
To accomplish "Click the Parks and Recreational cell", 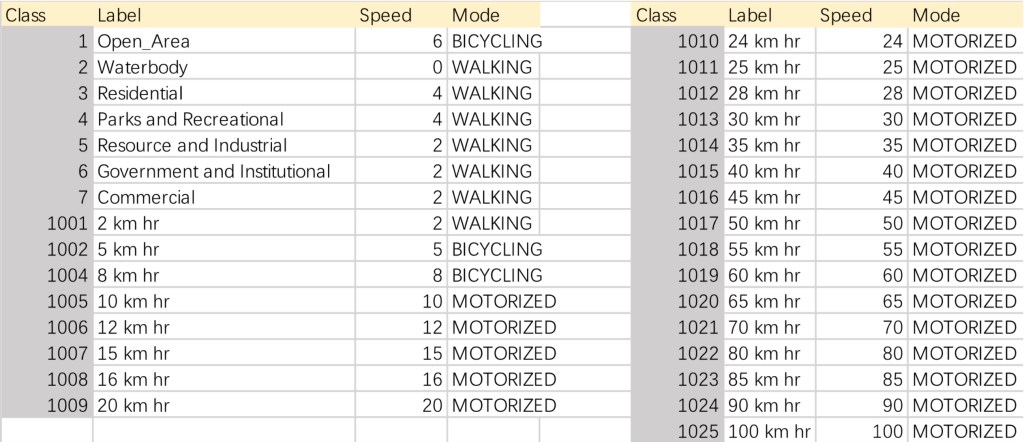I will point(190,120).
